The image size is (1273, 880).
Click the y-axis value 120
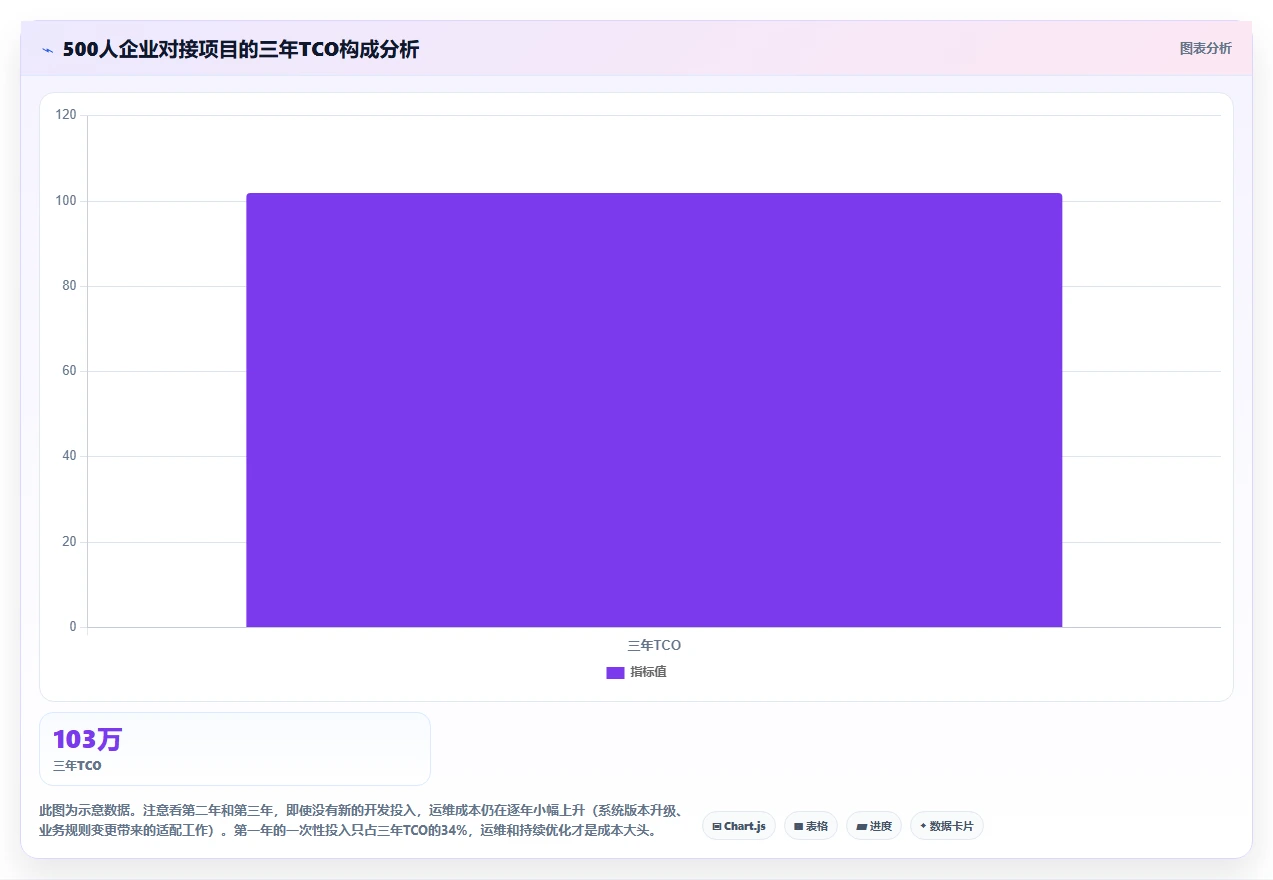pyautogui.click(x=67, y=115)
